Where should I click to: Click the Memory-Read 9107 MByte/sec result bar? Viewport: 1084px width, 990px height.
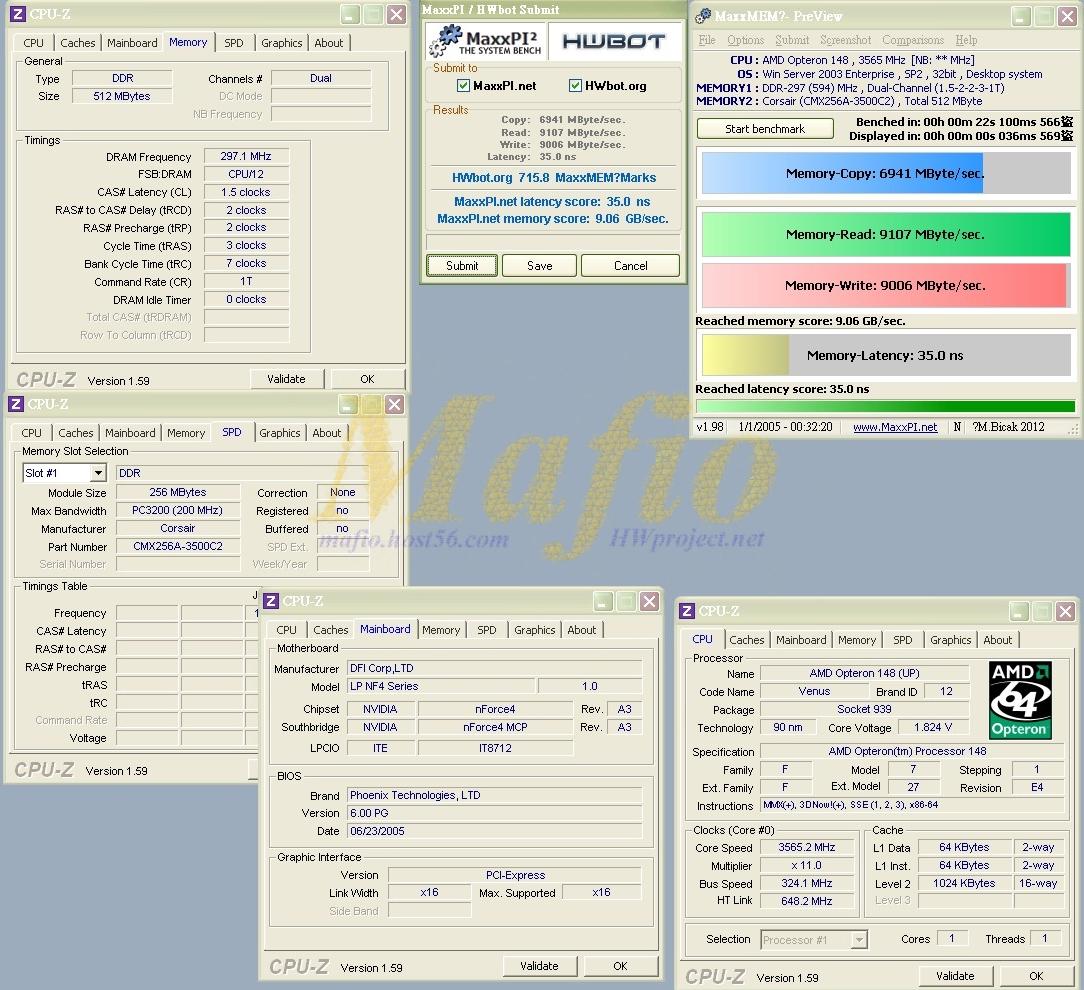click(x=886, y=234)
